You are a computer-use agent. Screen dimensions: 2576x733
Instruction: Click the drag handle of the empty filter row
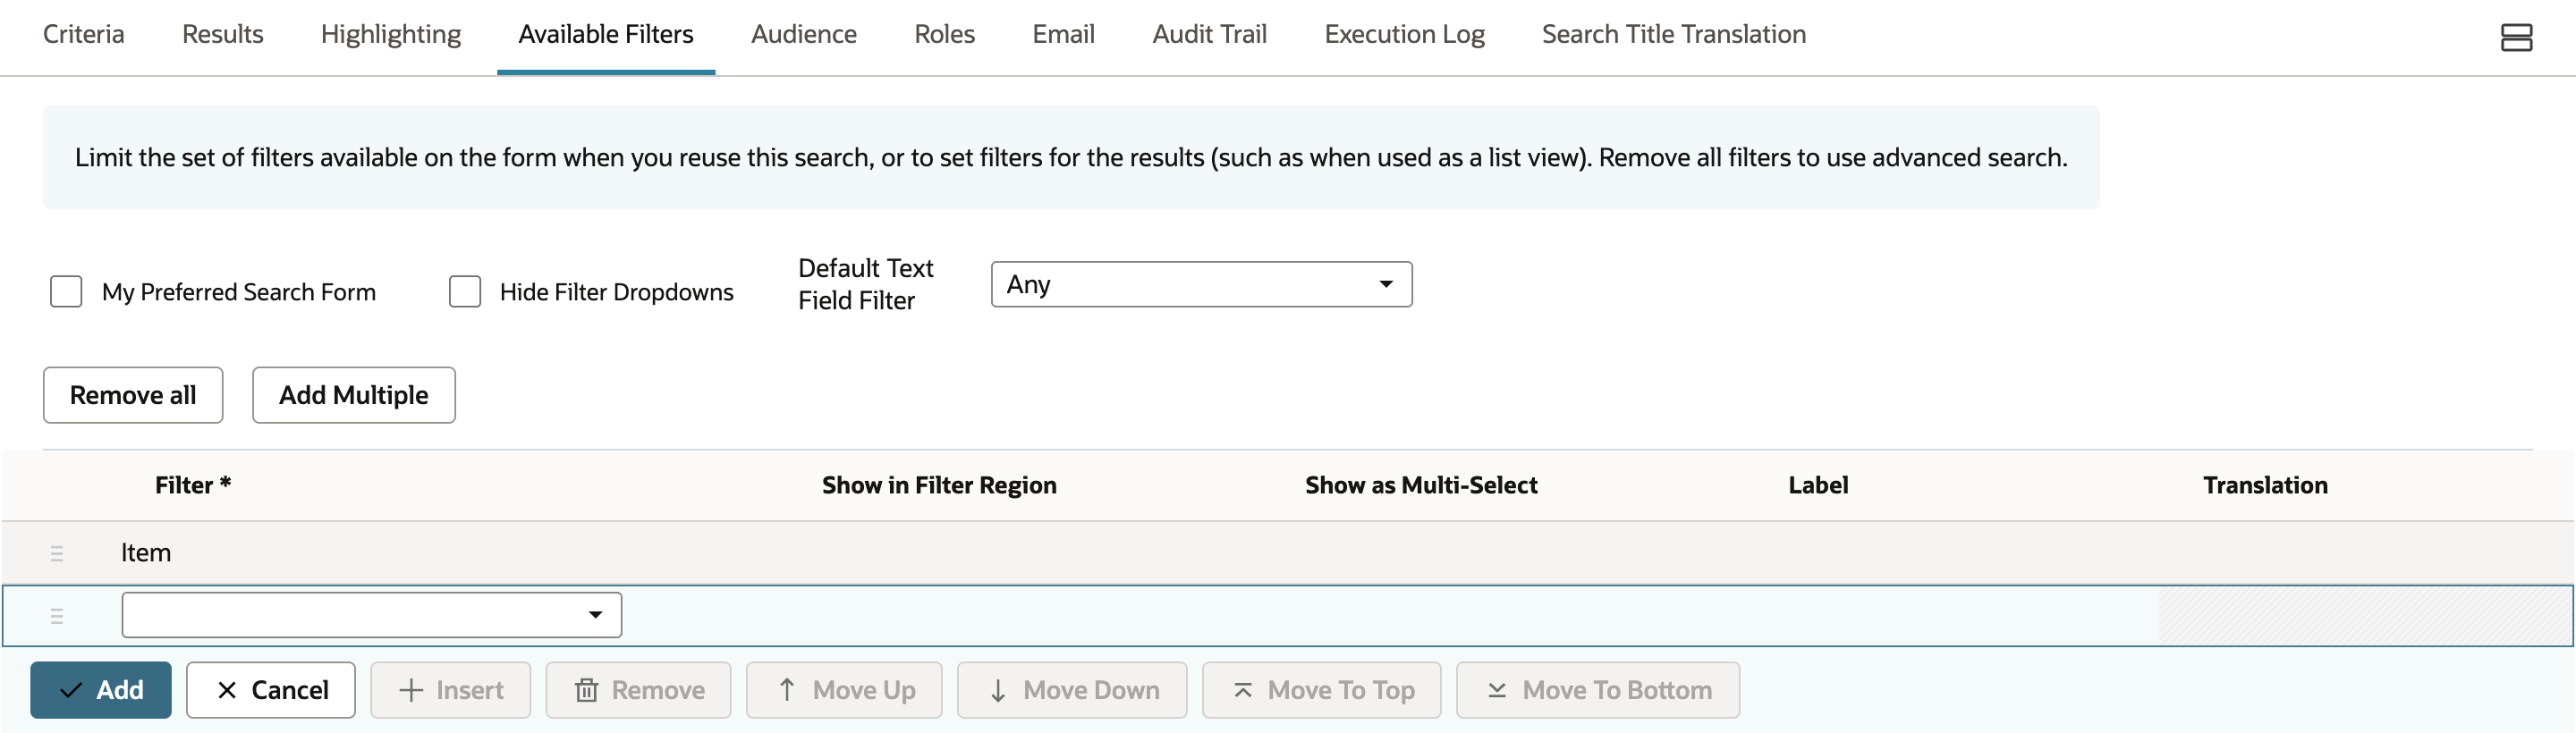tap(57, 616)
